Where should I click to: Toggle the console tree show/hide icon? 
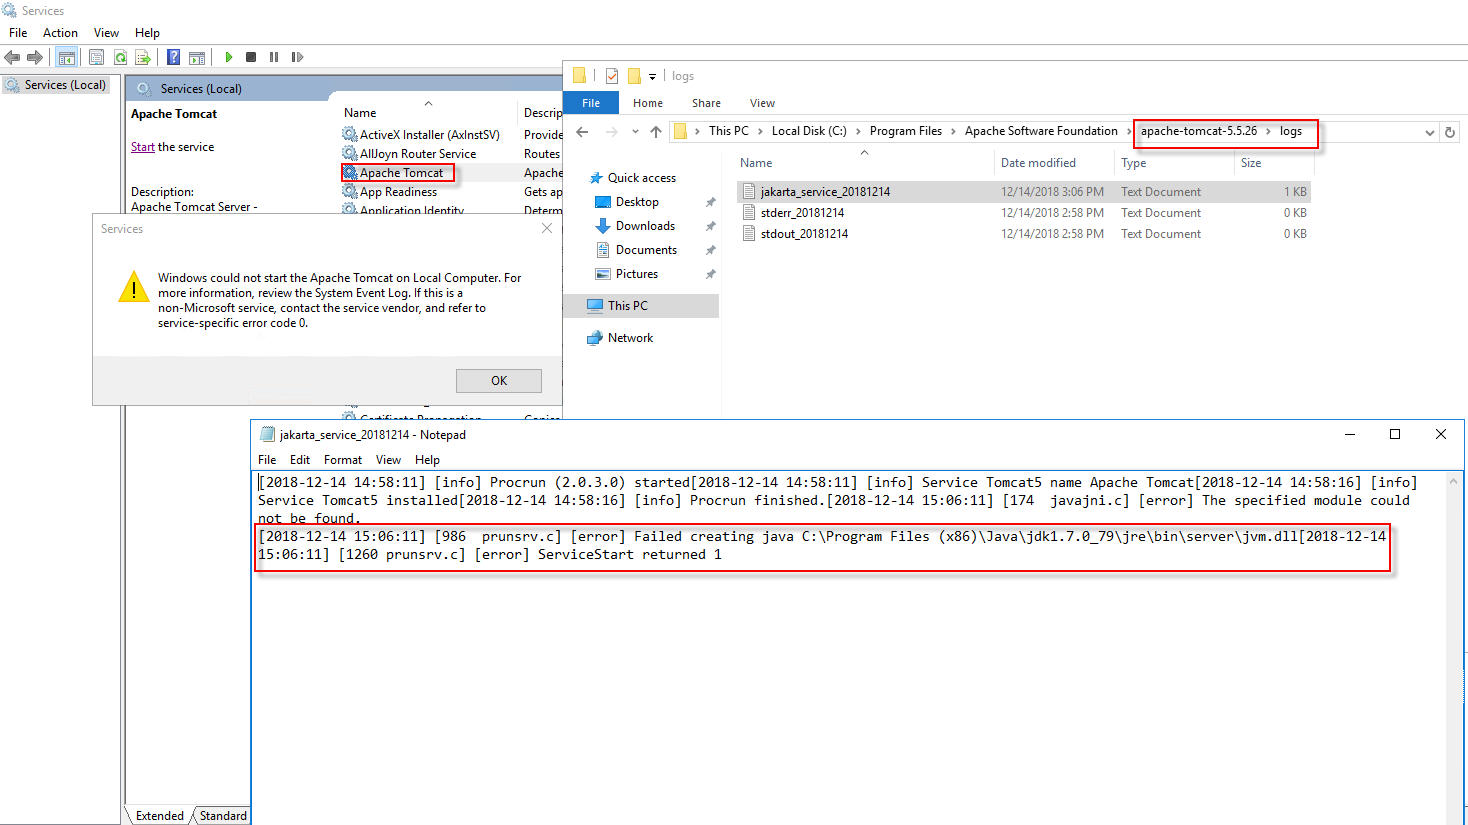pyautogui.click(x=66, y=56)
